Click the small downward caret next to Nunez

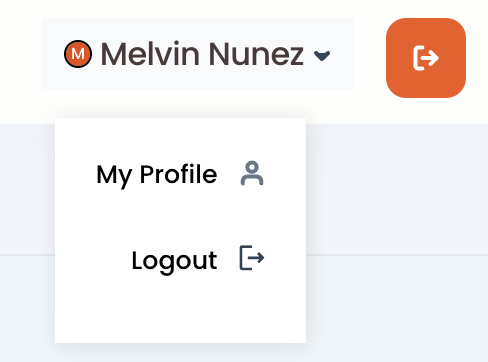click(322, 56)
